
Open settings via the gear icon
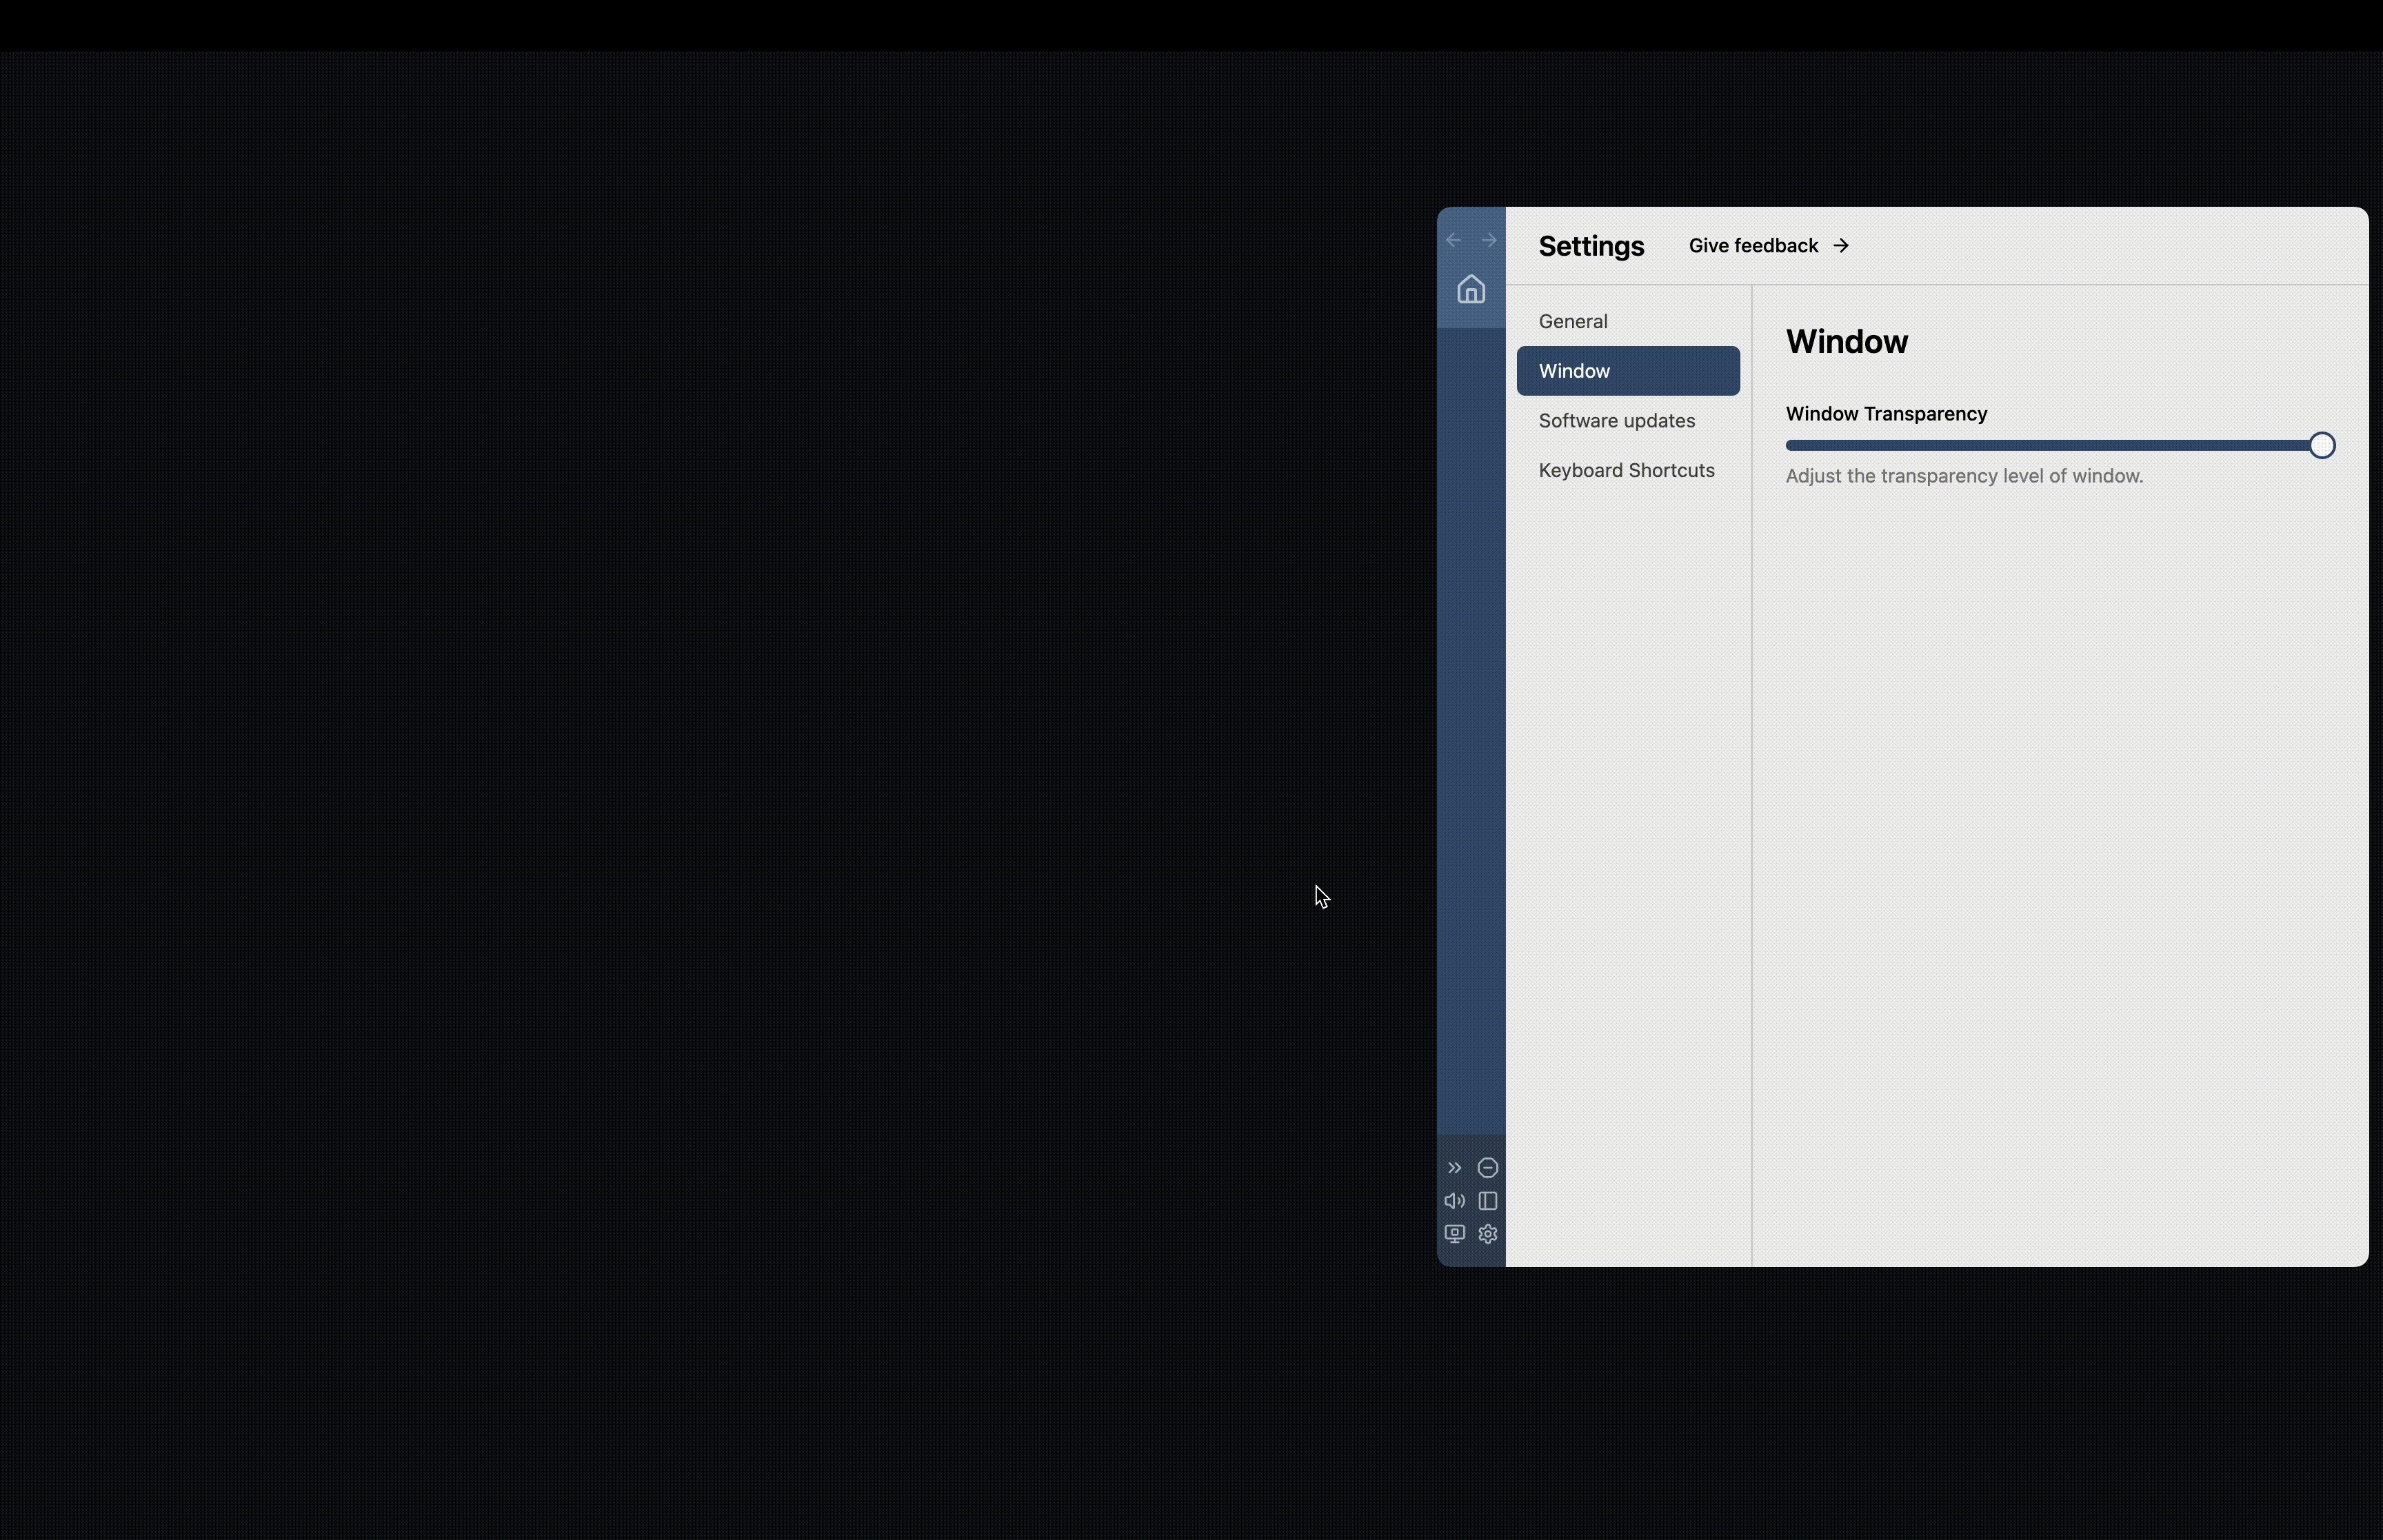coord(1487,1234)
